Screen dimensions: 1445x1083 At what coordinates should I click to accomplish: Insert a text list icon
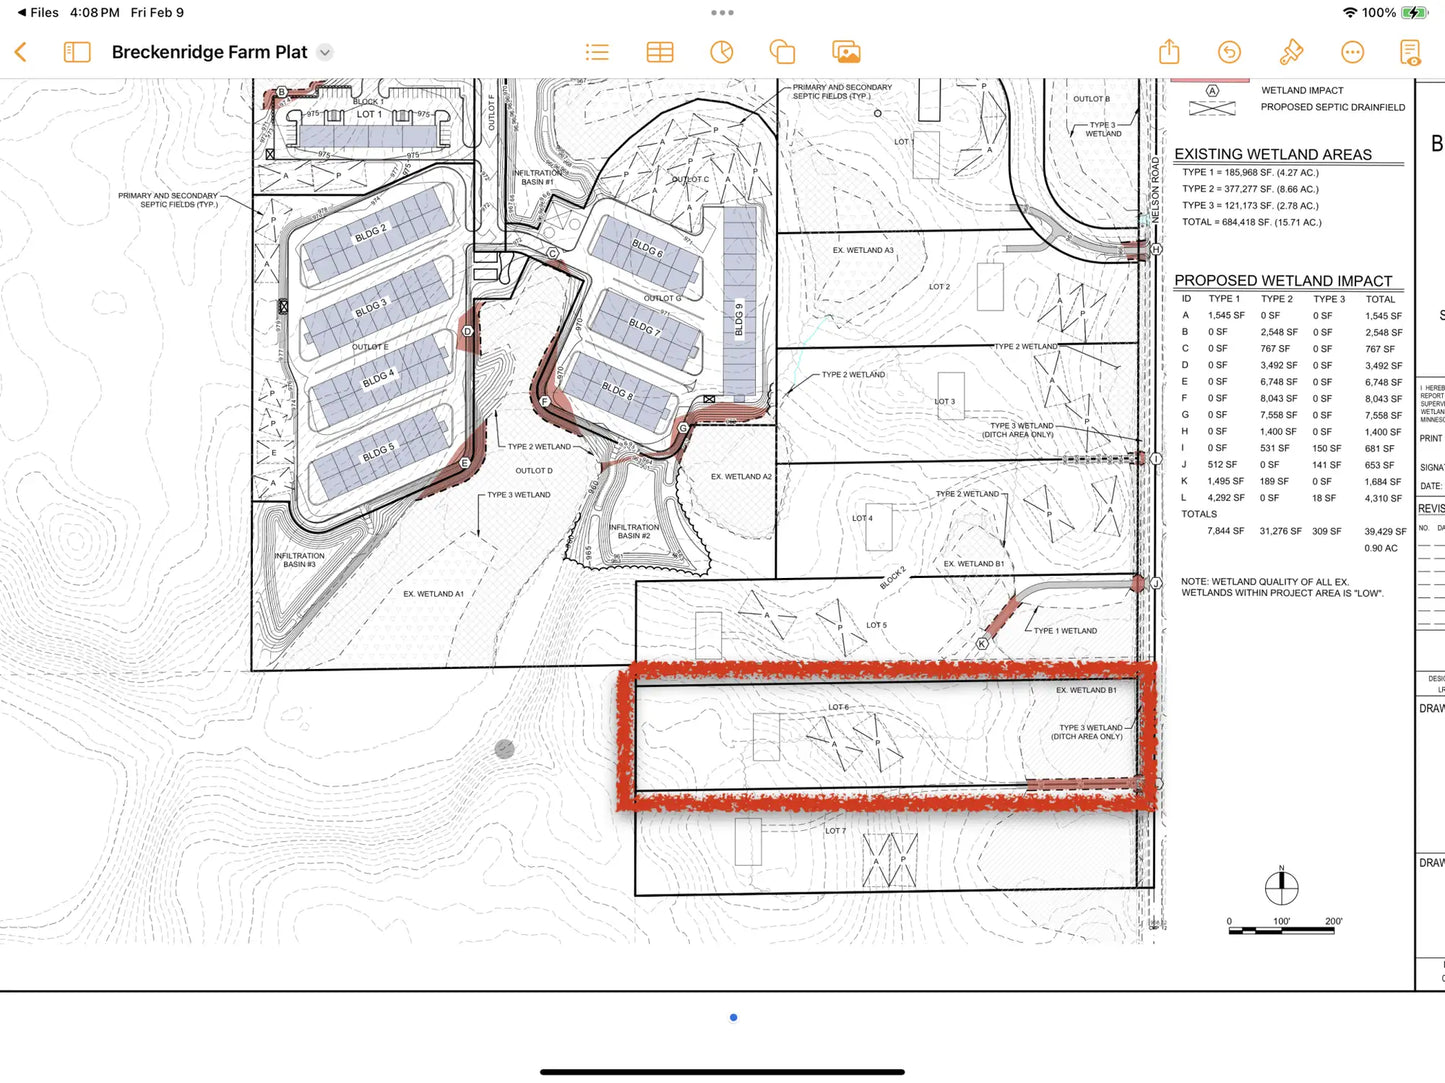(597, 52)
